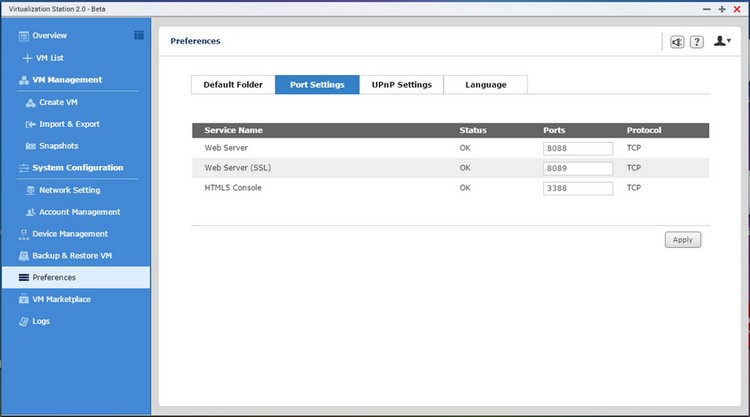
Task: Add a VM via VM List
Action: [x=43, y=58]
